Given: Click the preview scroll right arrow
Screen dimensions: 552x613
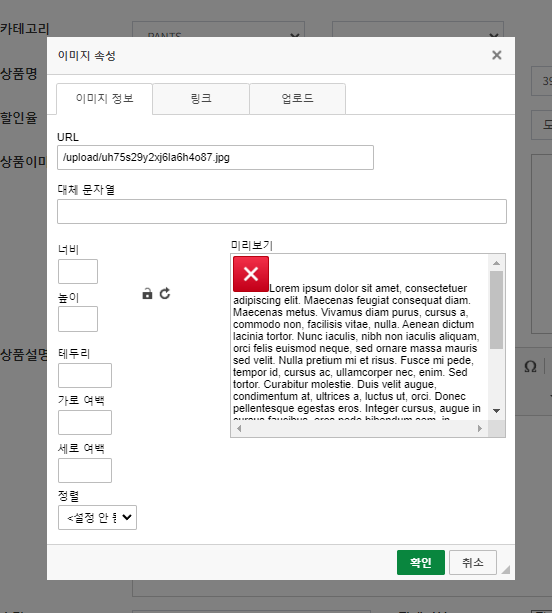Looking at the screenshot, I should pyautogui.click(x=480, y=428).
